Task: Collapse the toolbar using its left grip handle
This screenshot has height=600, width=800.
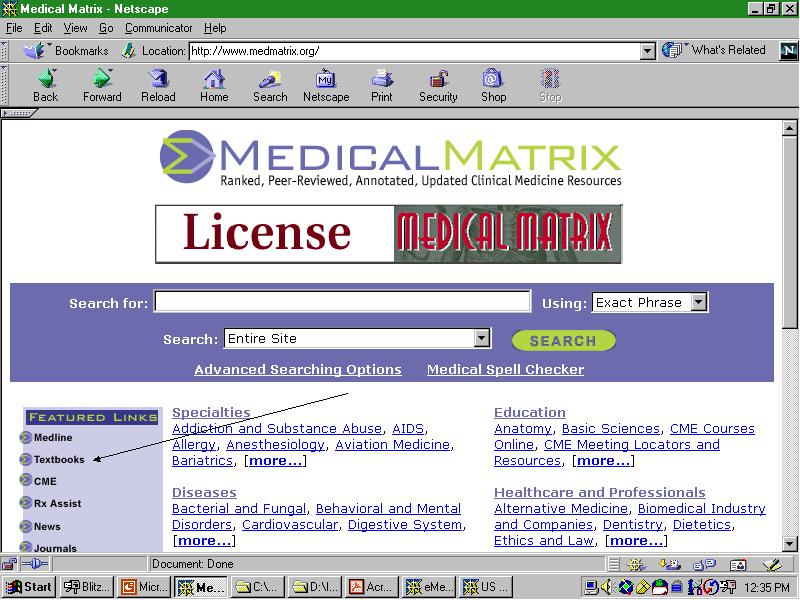Action: 4,86
